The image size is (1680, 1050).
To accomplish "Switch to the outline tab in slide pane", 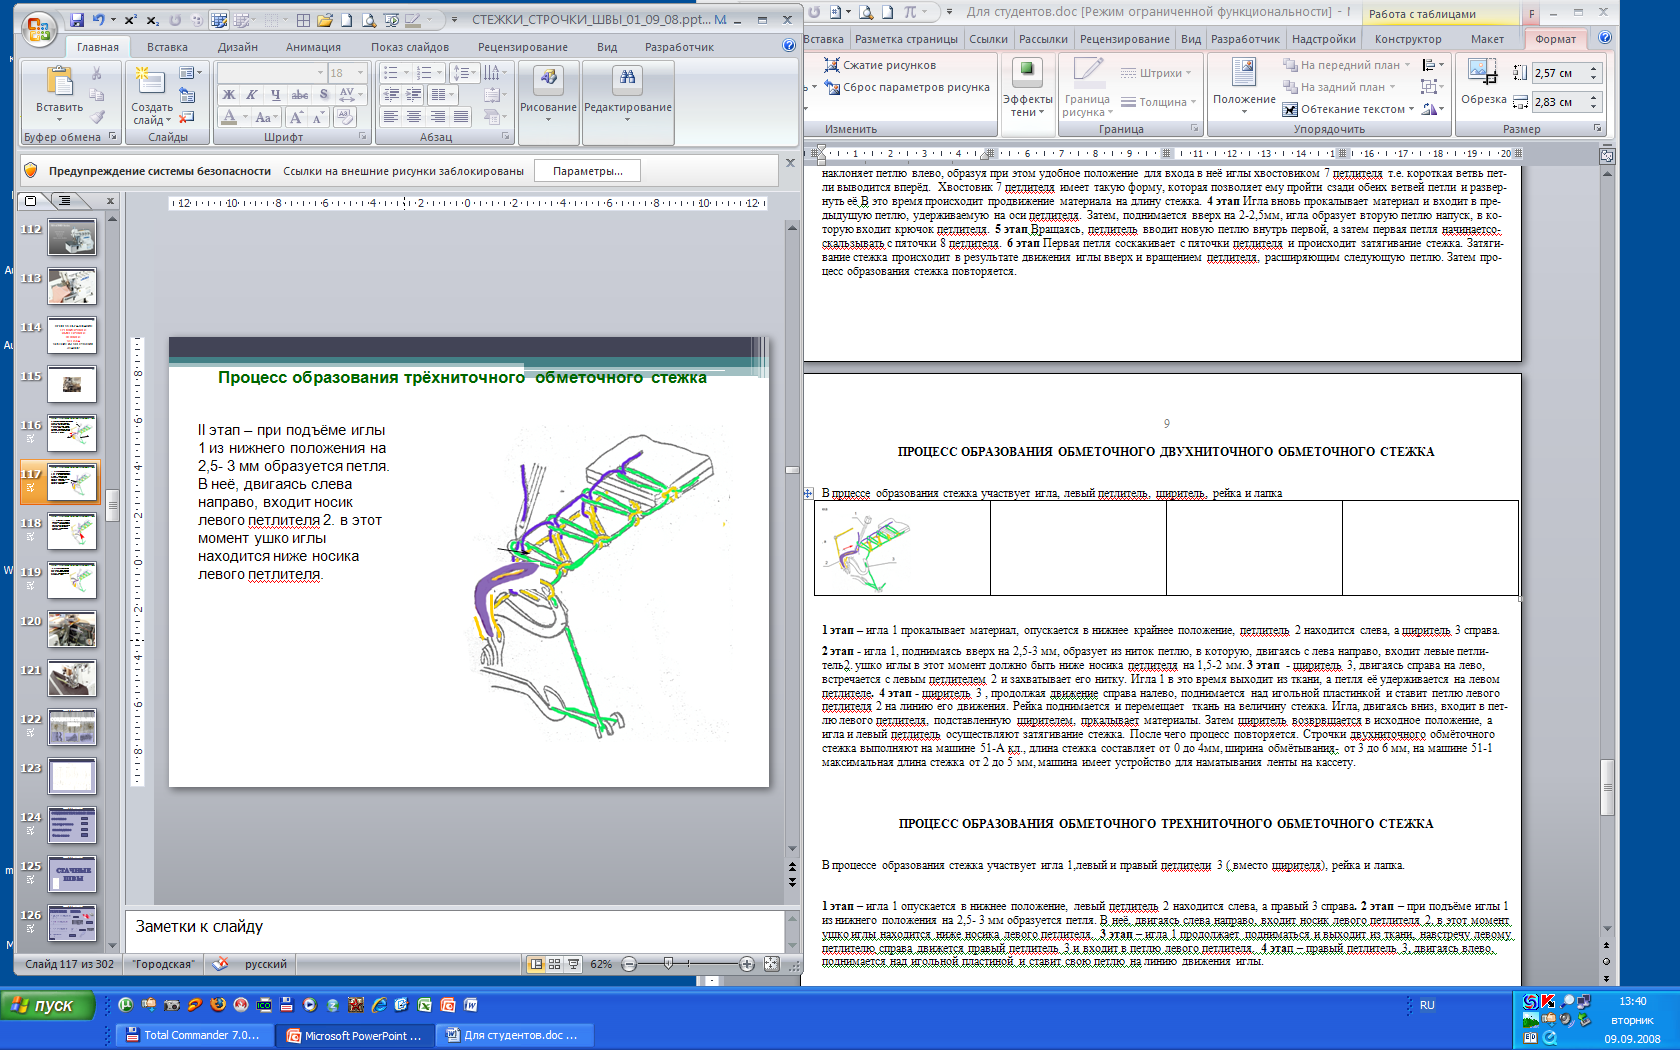I will tap(64, 200).
